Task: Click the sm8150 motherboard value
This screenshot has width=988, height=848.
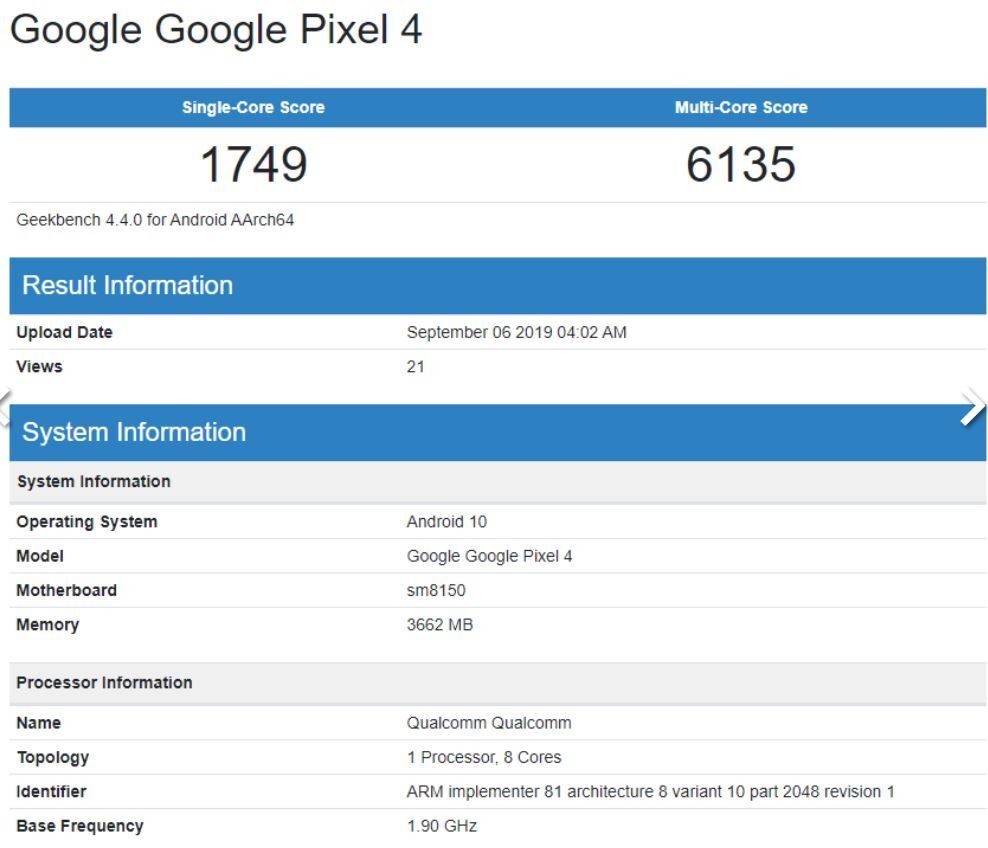Action: pyautogui.click(x=436, y=590)
